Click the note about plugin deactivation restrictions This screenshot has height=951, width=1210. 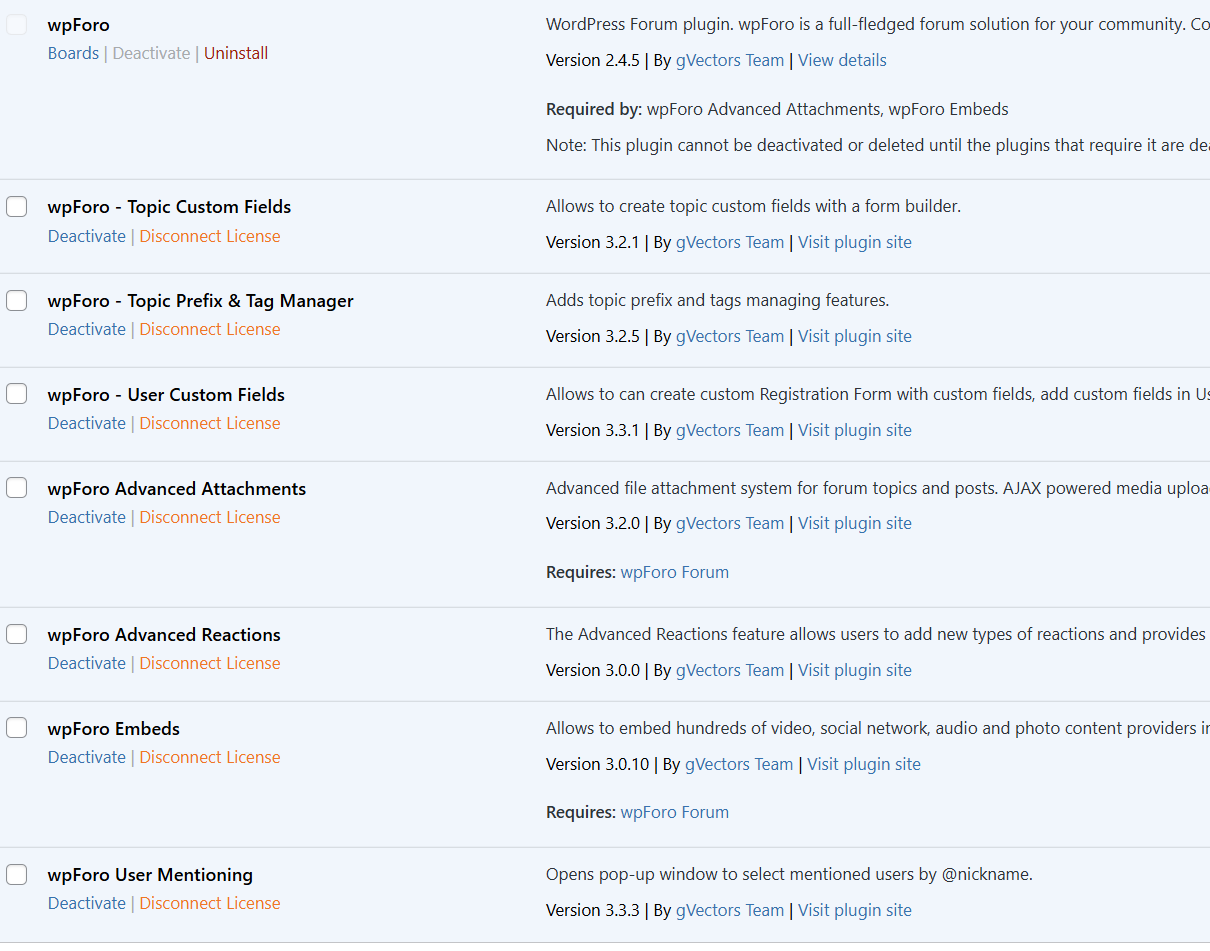878,145
